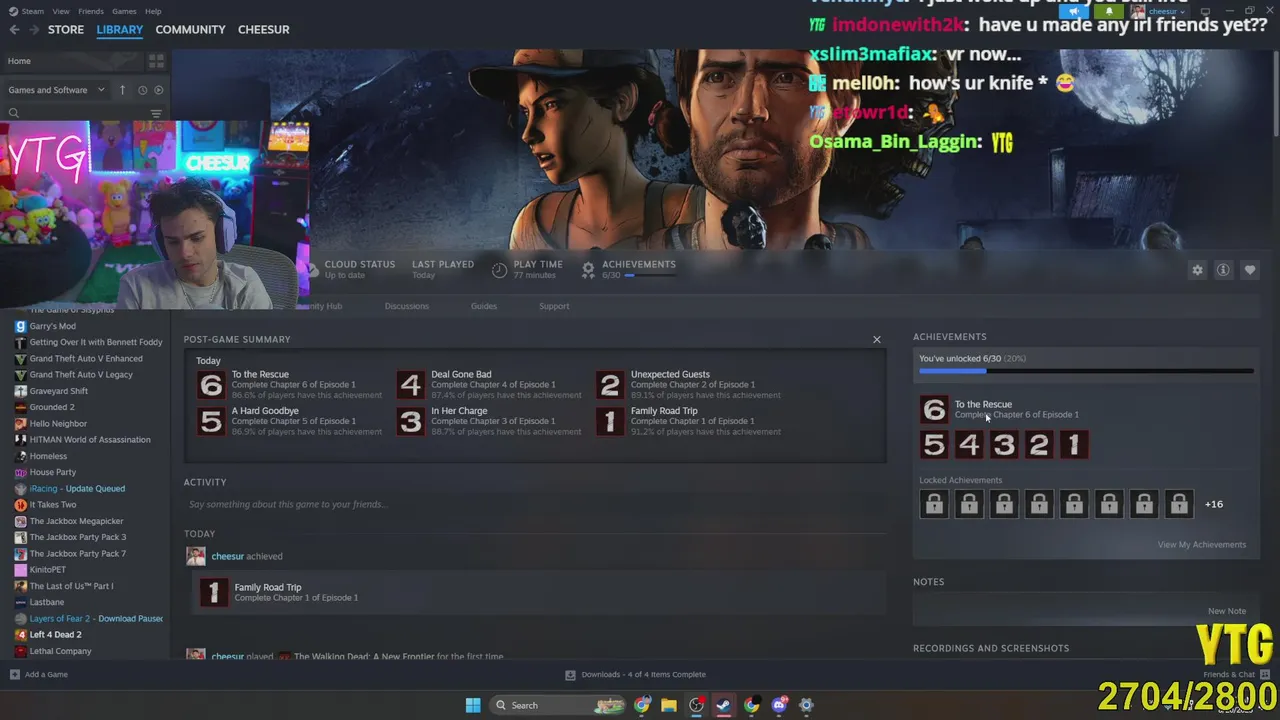
Task: Open the CHEESUR profile tab
Action: [264, 30]
